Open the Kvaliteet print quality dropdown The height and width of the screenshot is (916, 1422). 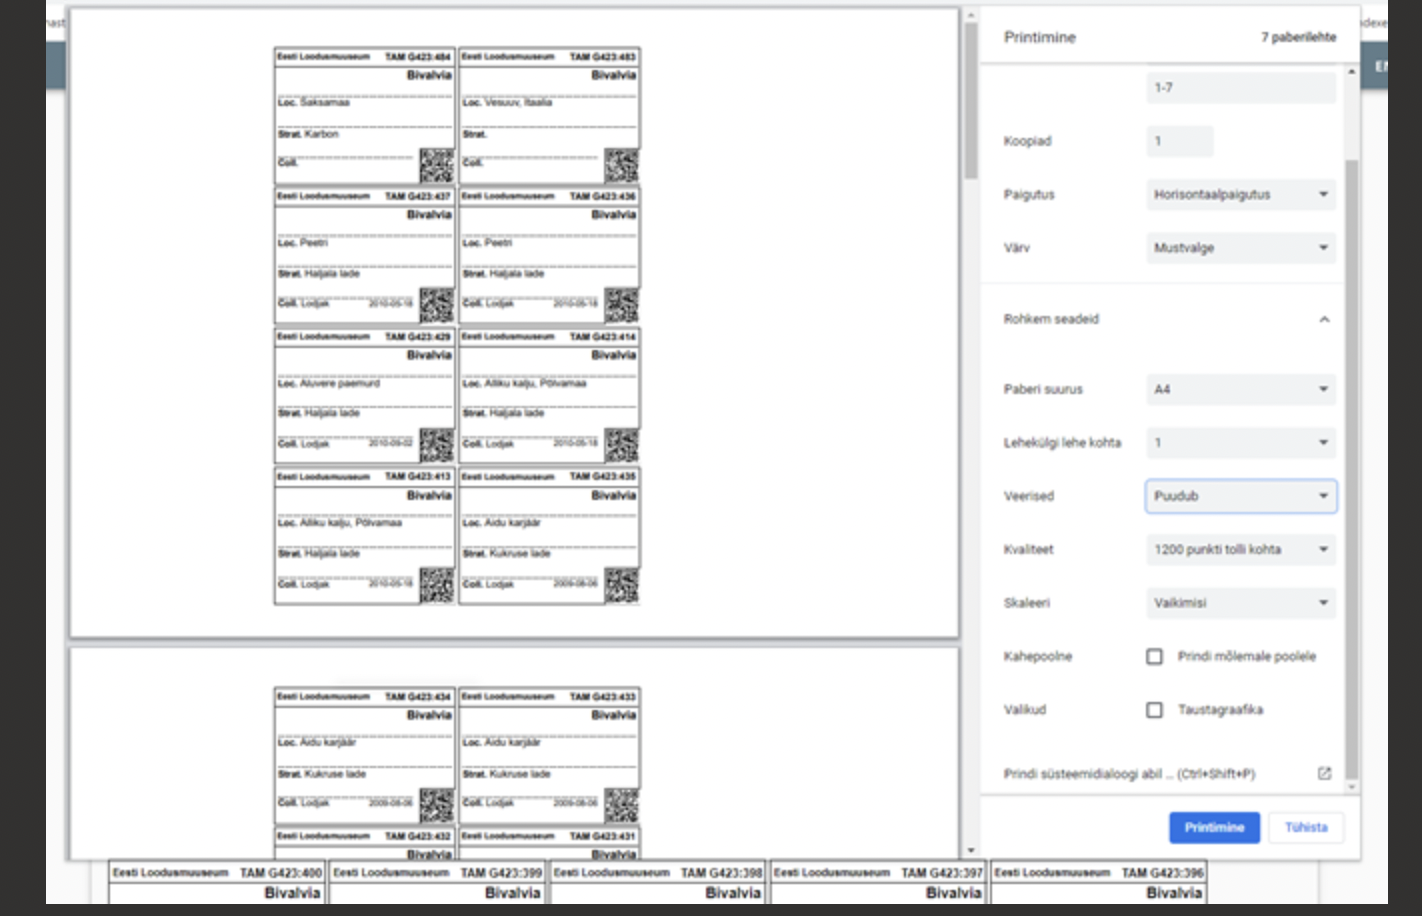pyautogui.click(x=1240, y=549)
